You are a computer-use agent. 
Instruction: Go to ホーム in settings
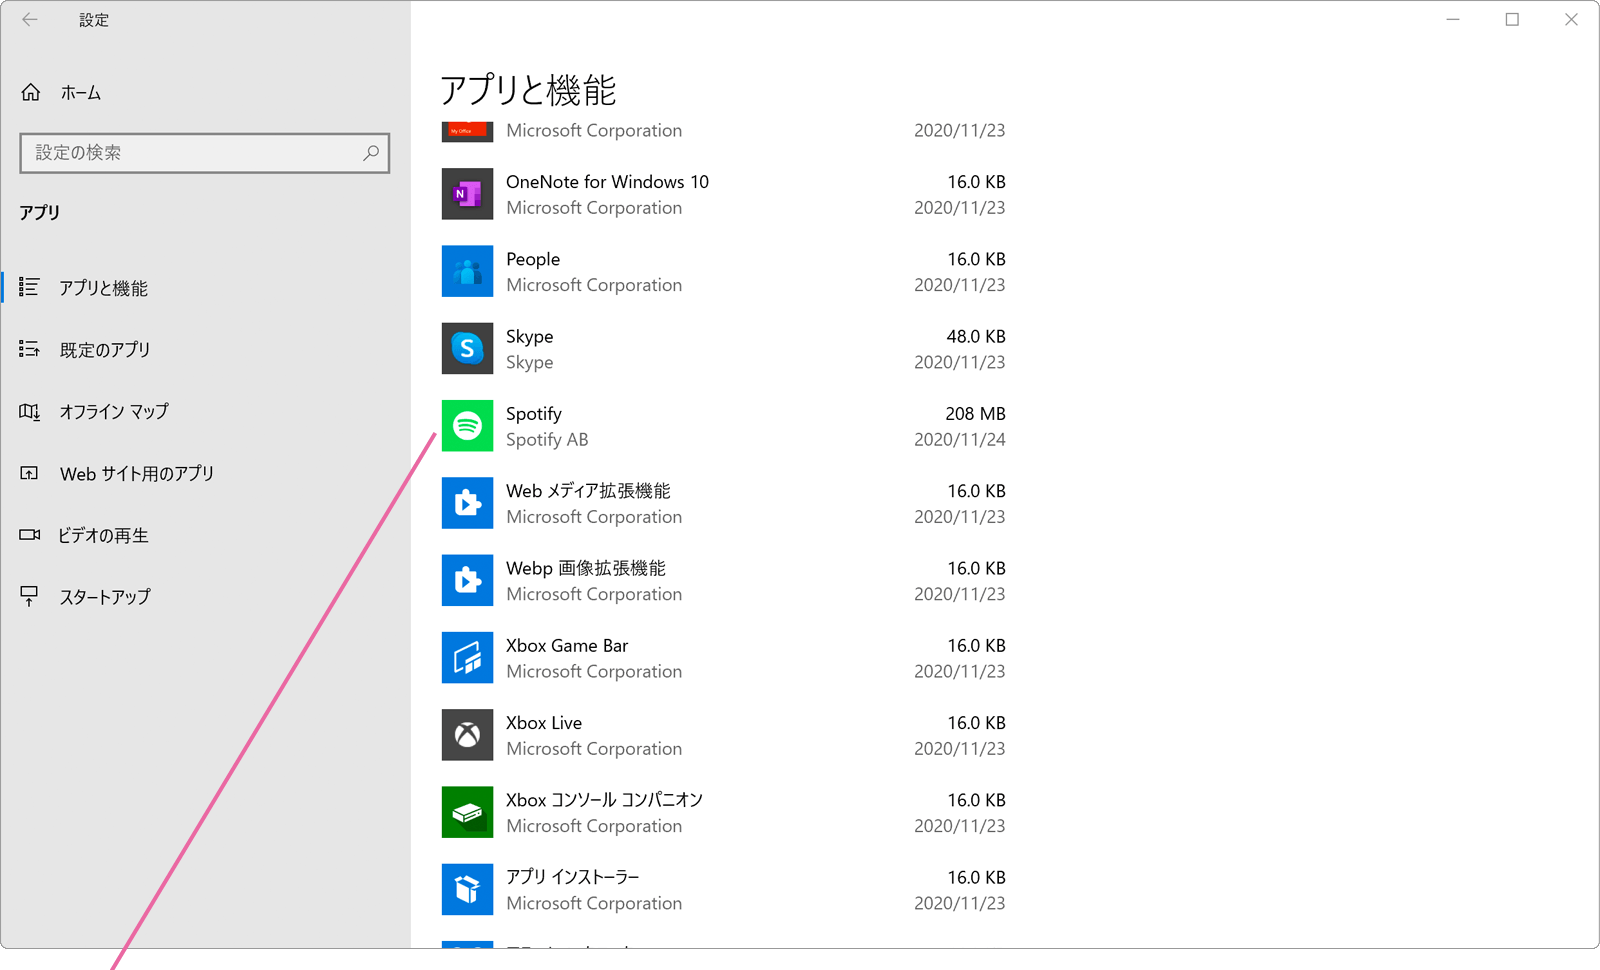coord(205,92)
